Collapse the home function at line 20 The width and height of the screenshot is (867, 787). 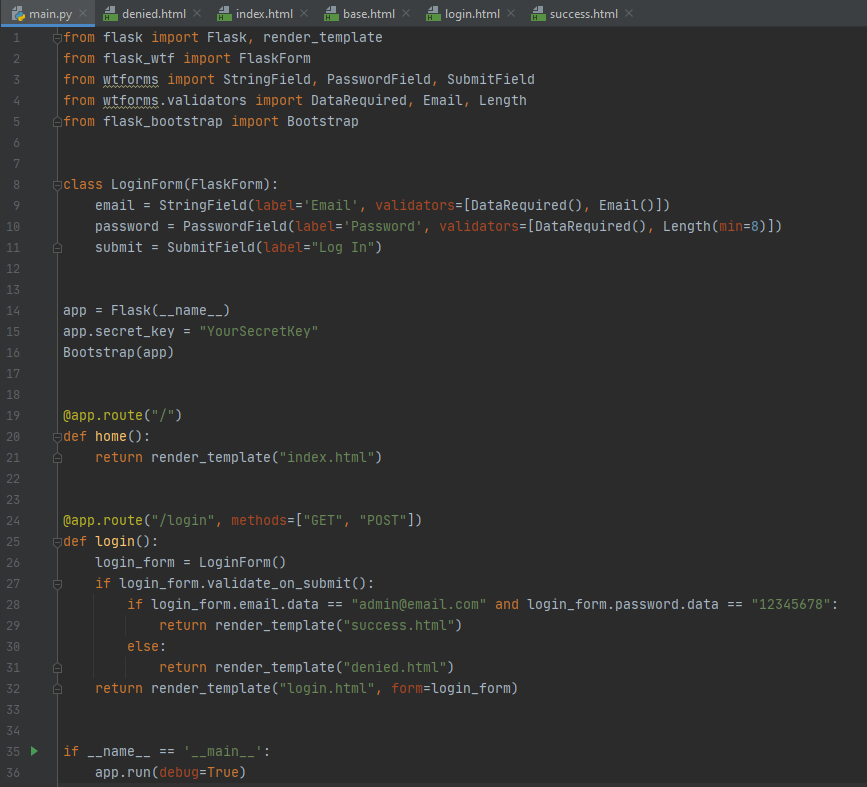[x=57, y=437]
